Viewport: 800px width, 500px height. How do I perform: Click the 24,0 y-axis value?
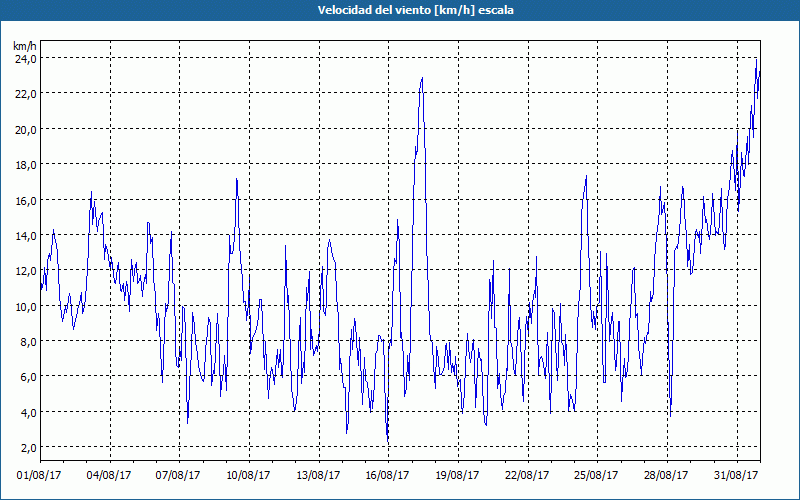tap(25, 59)
